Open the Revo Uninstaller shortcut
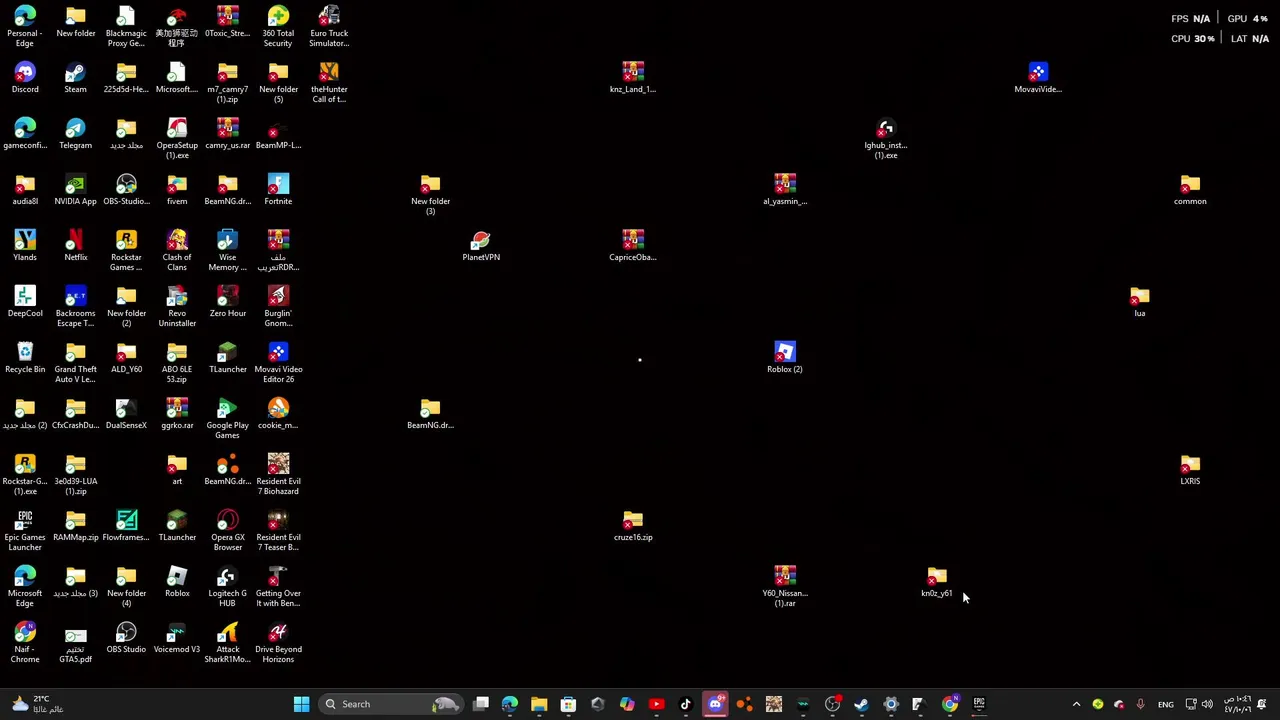Image resolution: width=1280 pixels, height=720 pixels. [177, 306]
